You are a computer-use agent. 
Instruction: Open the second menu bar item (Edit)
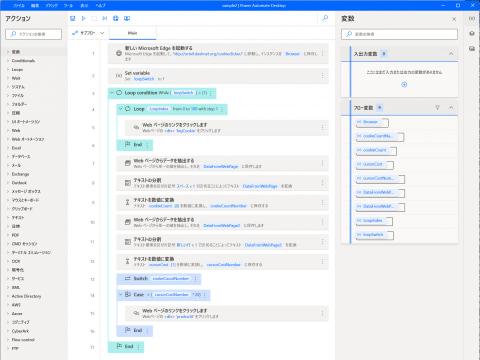click(x=35, y=5)
